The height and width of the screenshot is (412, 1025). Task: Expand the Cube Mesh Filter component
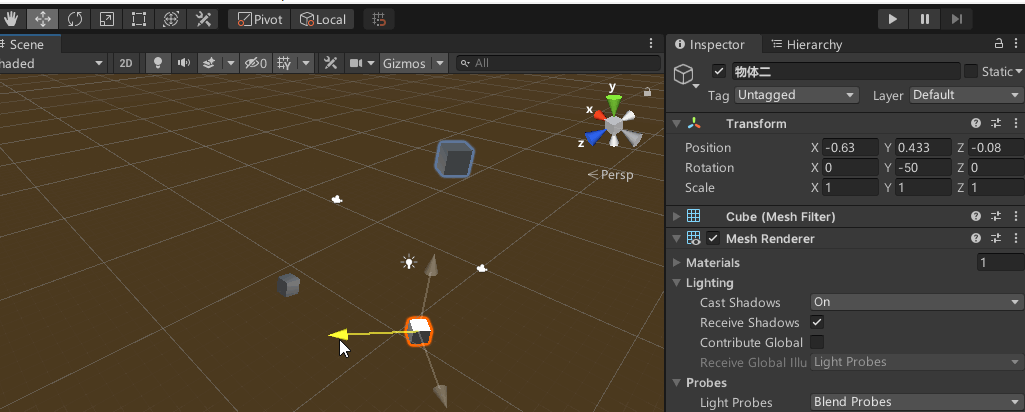pyautogui.click(x=677, y=216)
